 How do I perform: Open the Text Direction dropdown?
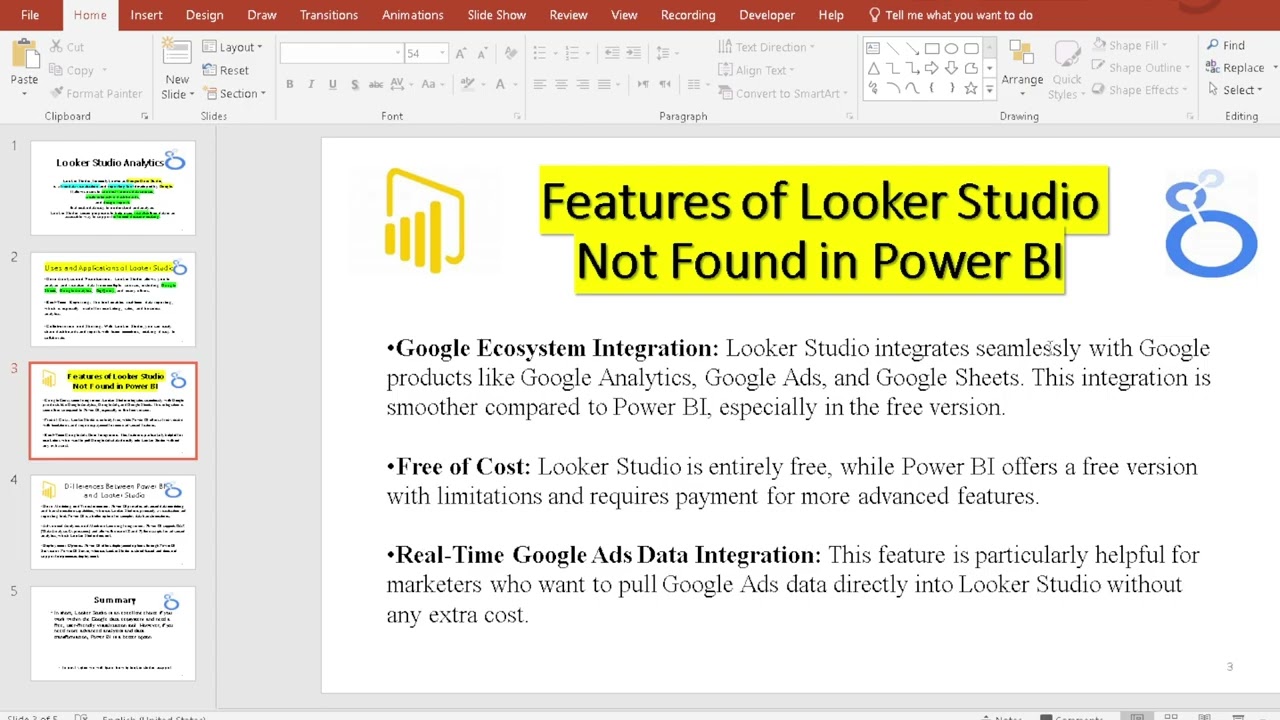(x=767, y=47)
